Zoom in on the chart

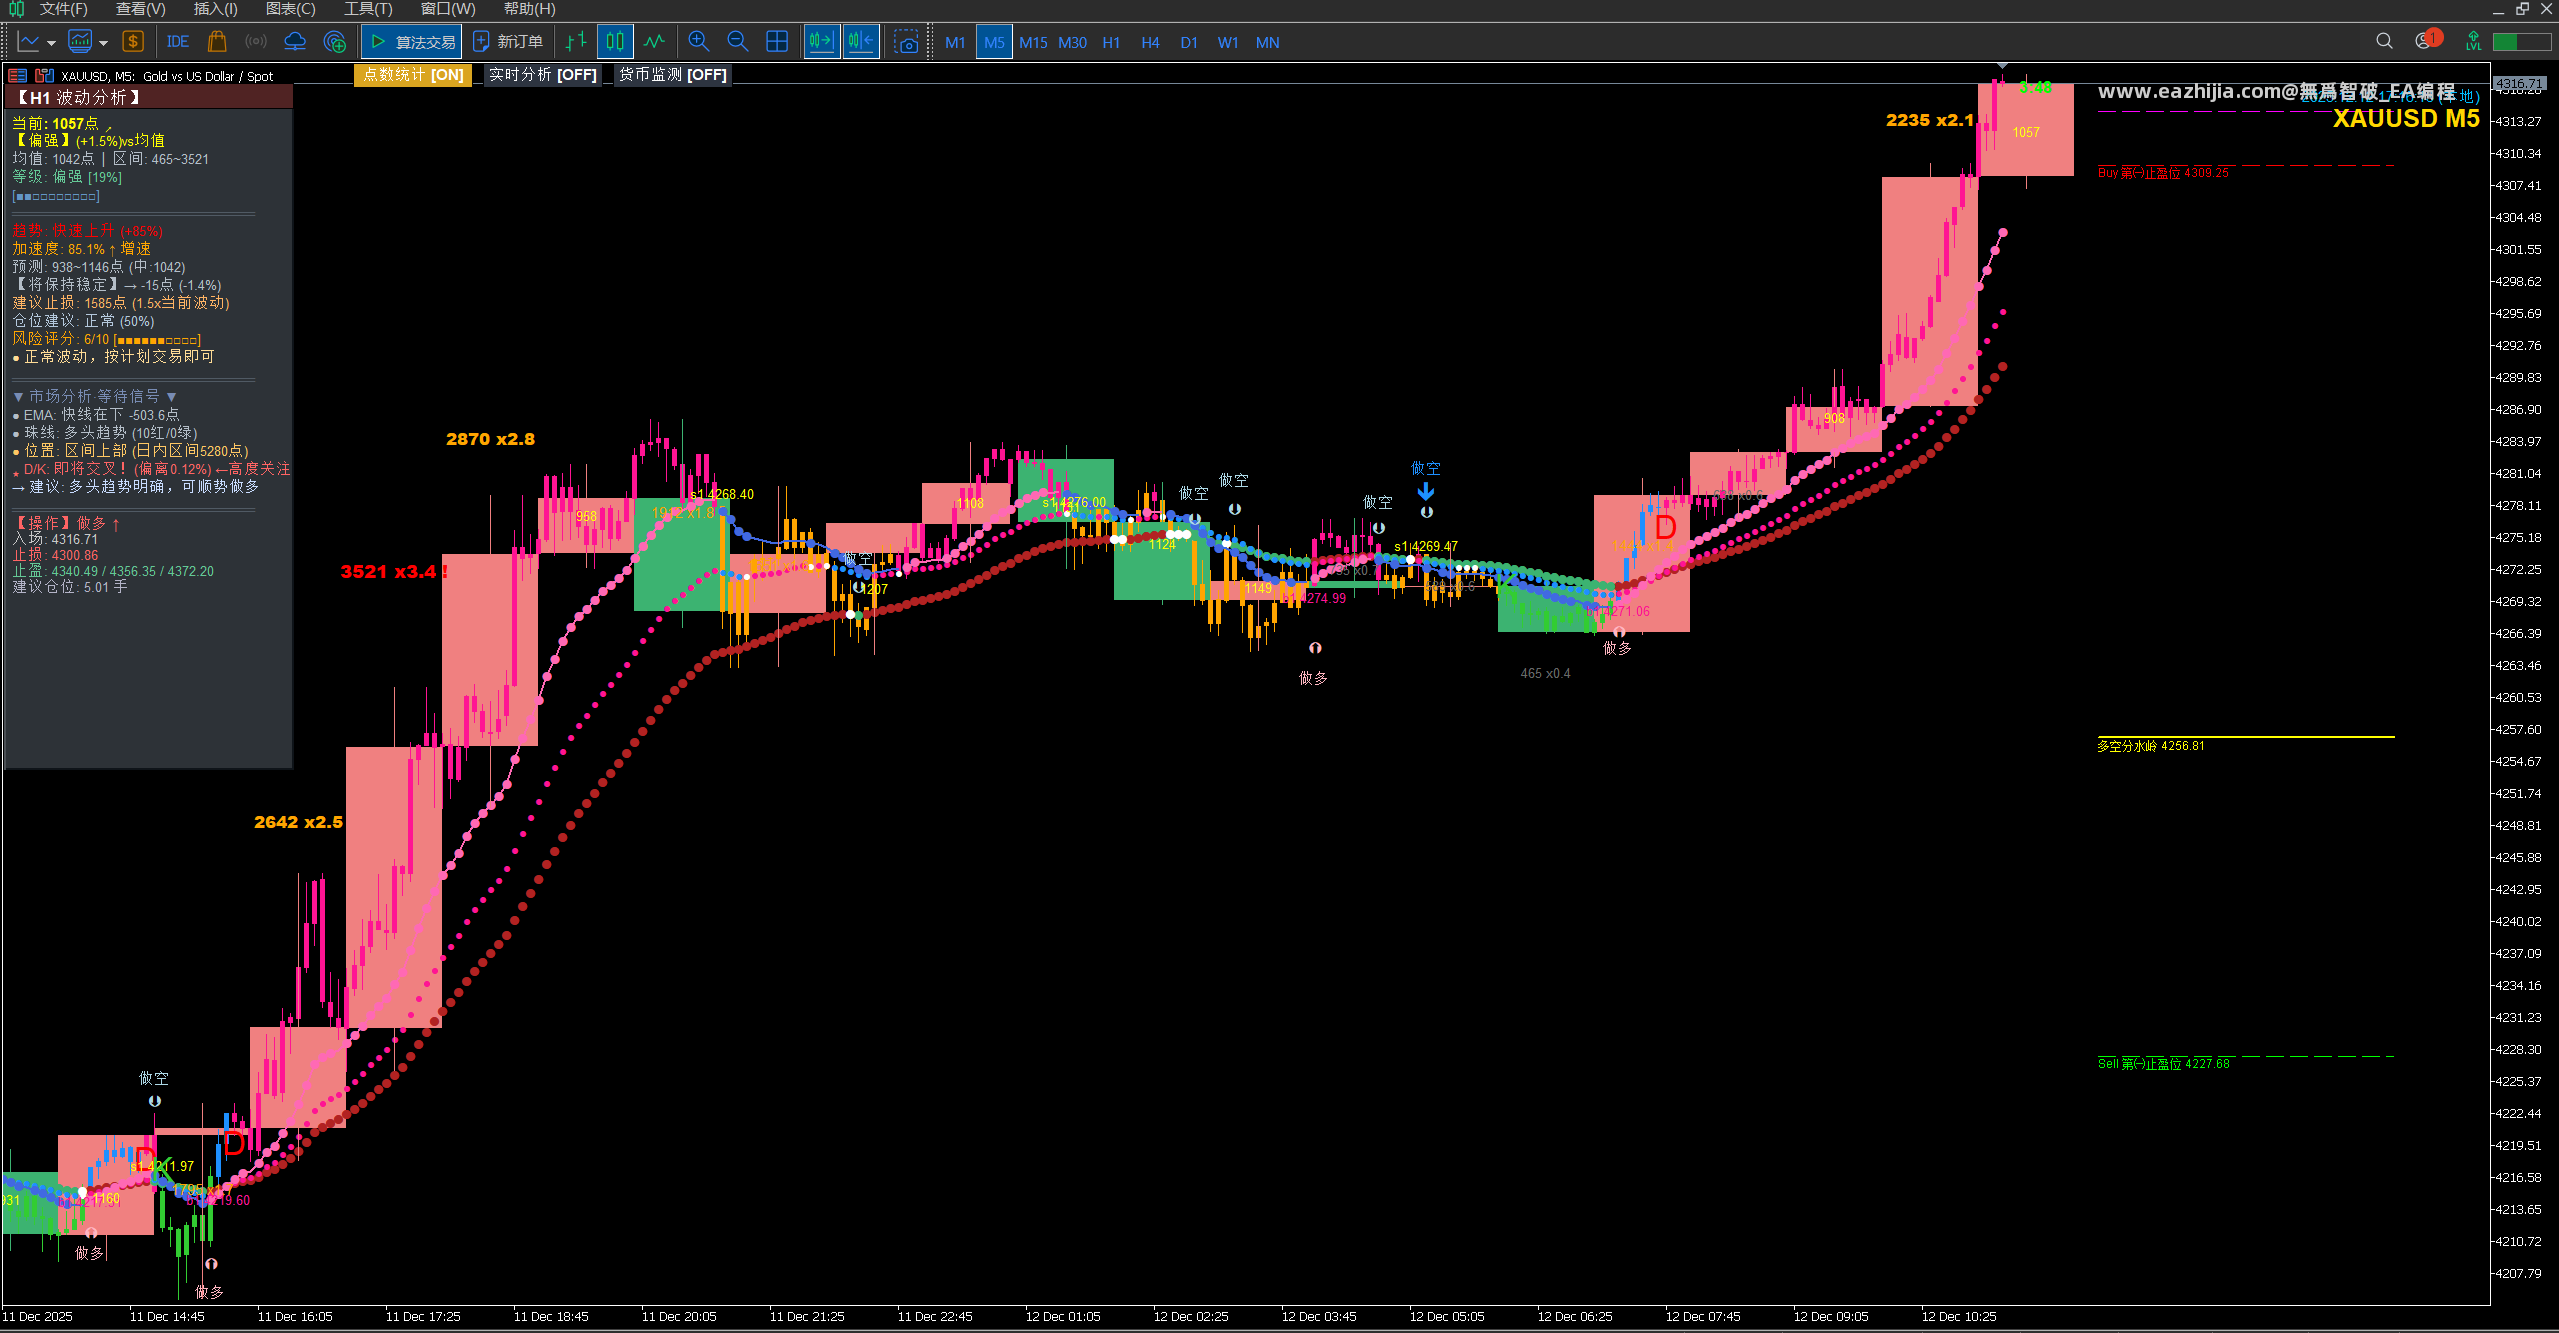[x=699, y=42]
